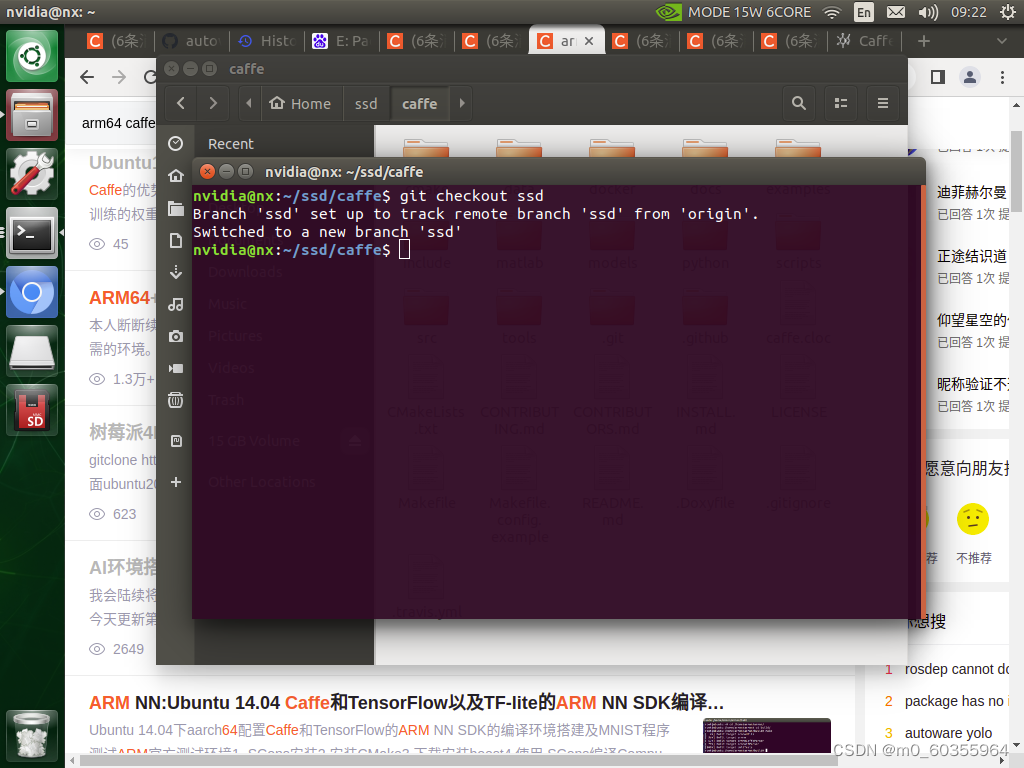Open Chromium browser launcher icon
Screen dimensions: 1024x768
[32, 292]
